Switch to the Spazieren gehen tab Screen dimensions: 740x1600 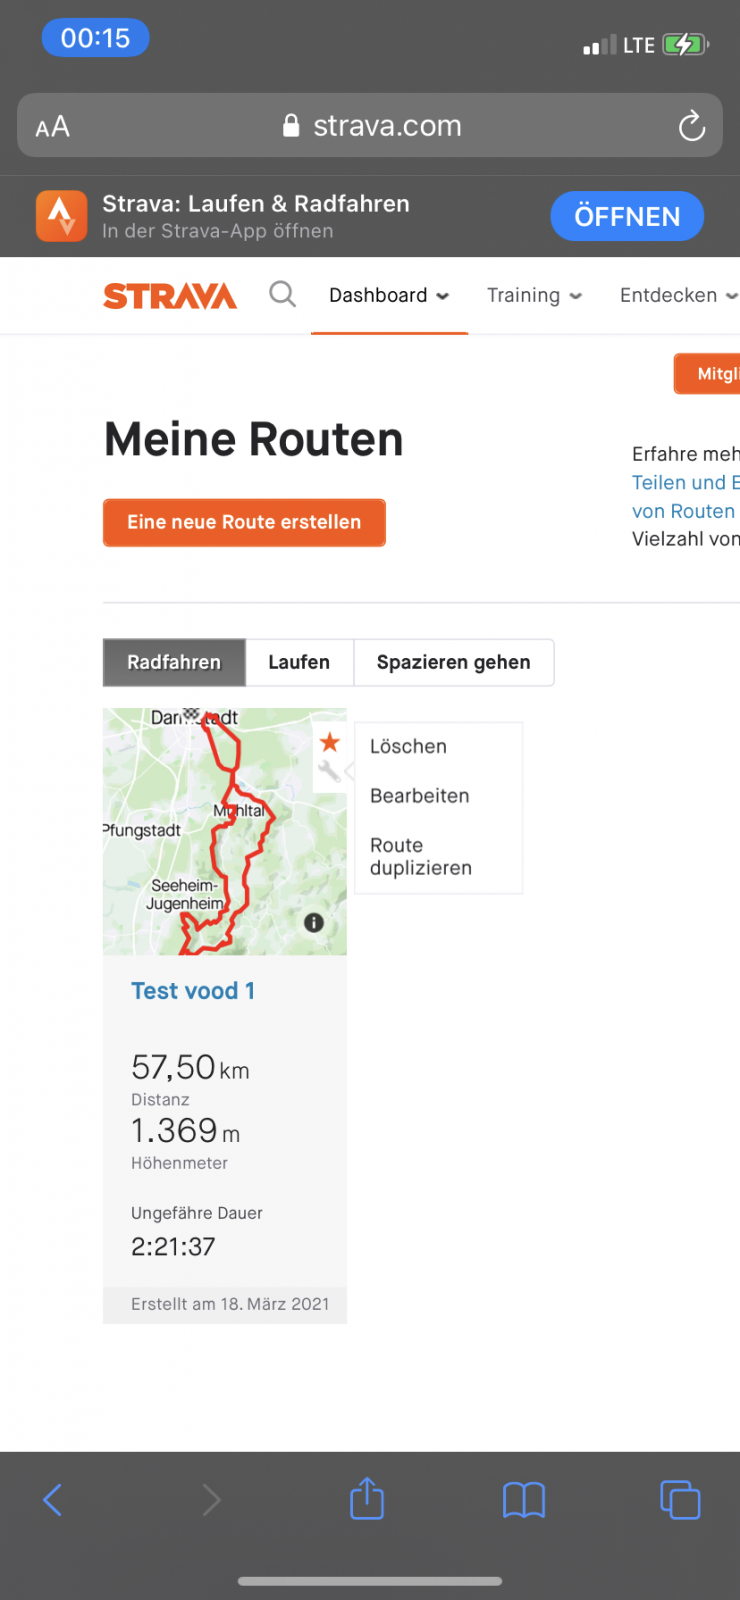(x=453, y=662)
